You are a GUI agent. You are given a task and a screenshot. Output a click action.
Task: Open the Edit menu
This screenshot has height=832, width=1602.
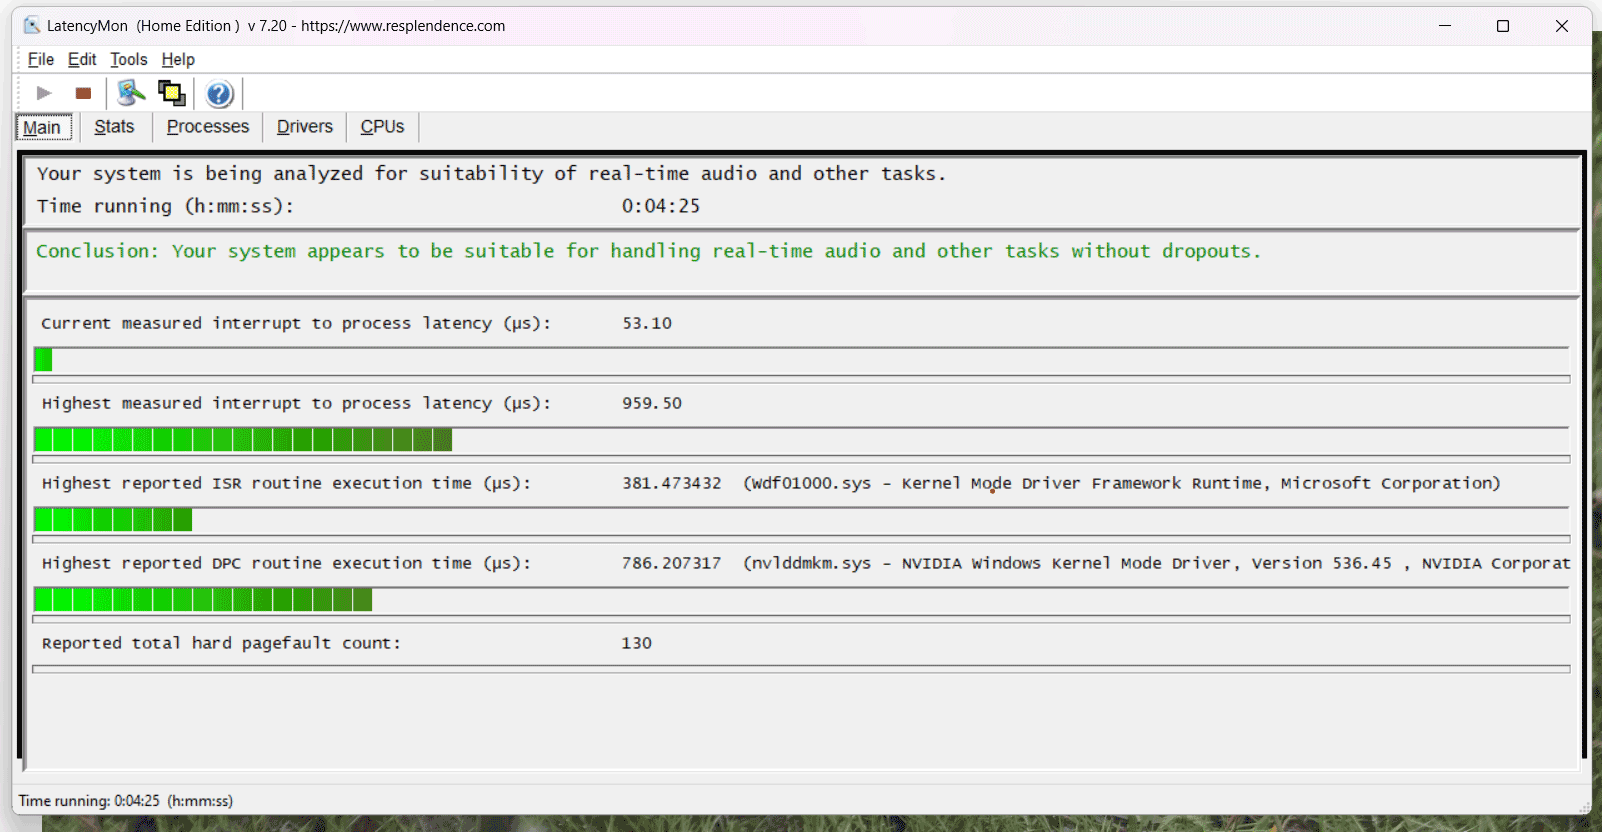coord(82,60)
